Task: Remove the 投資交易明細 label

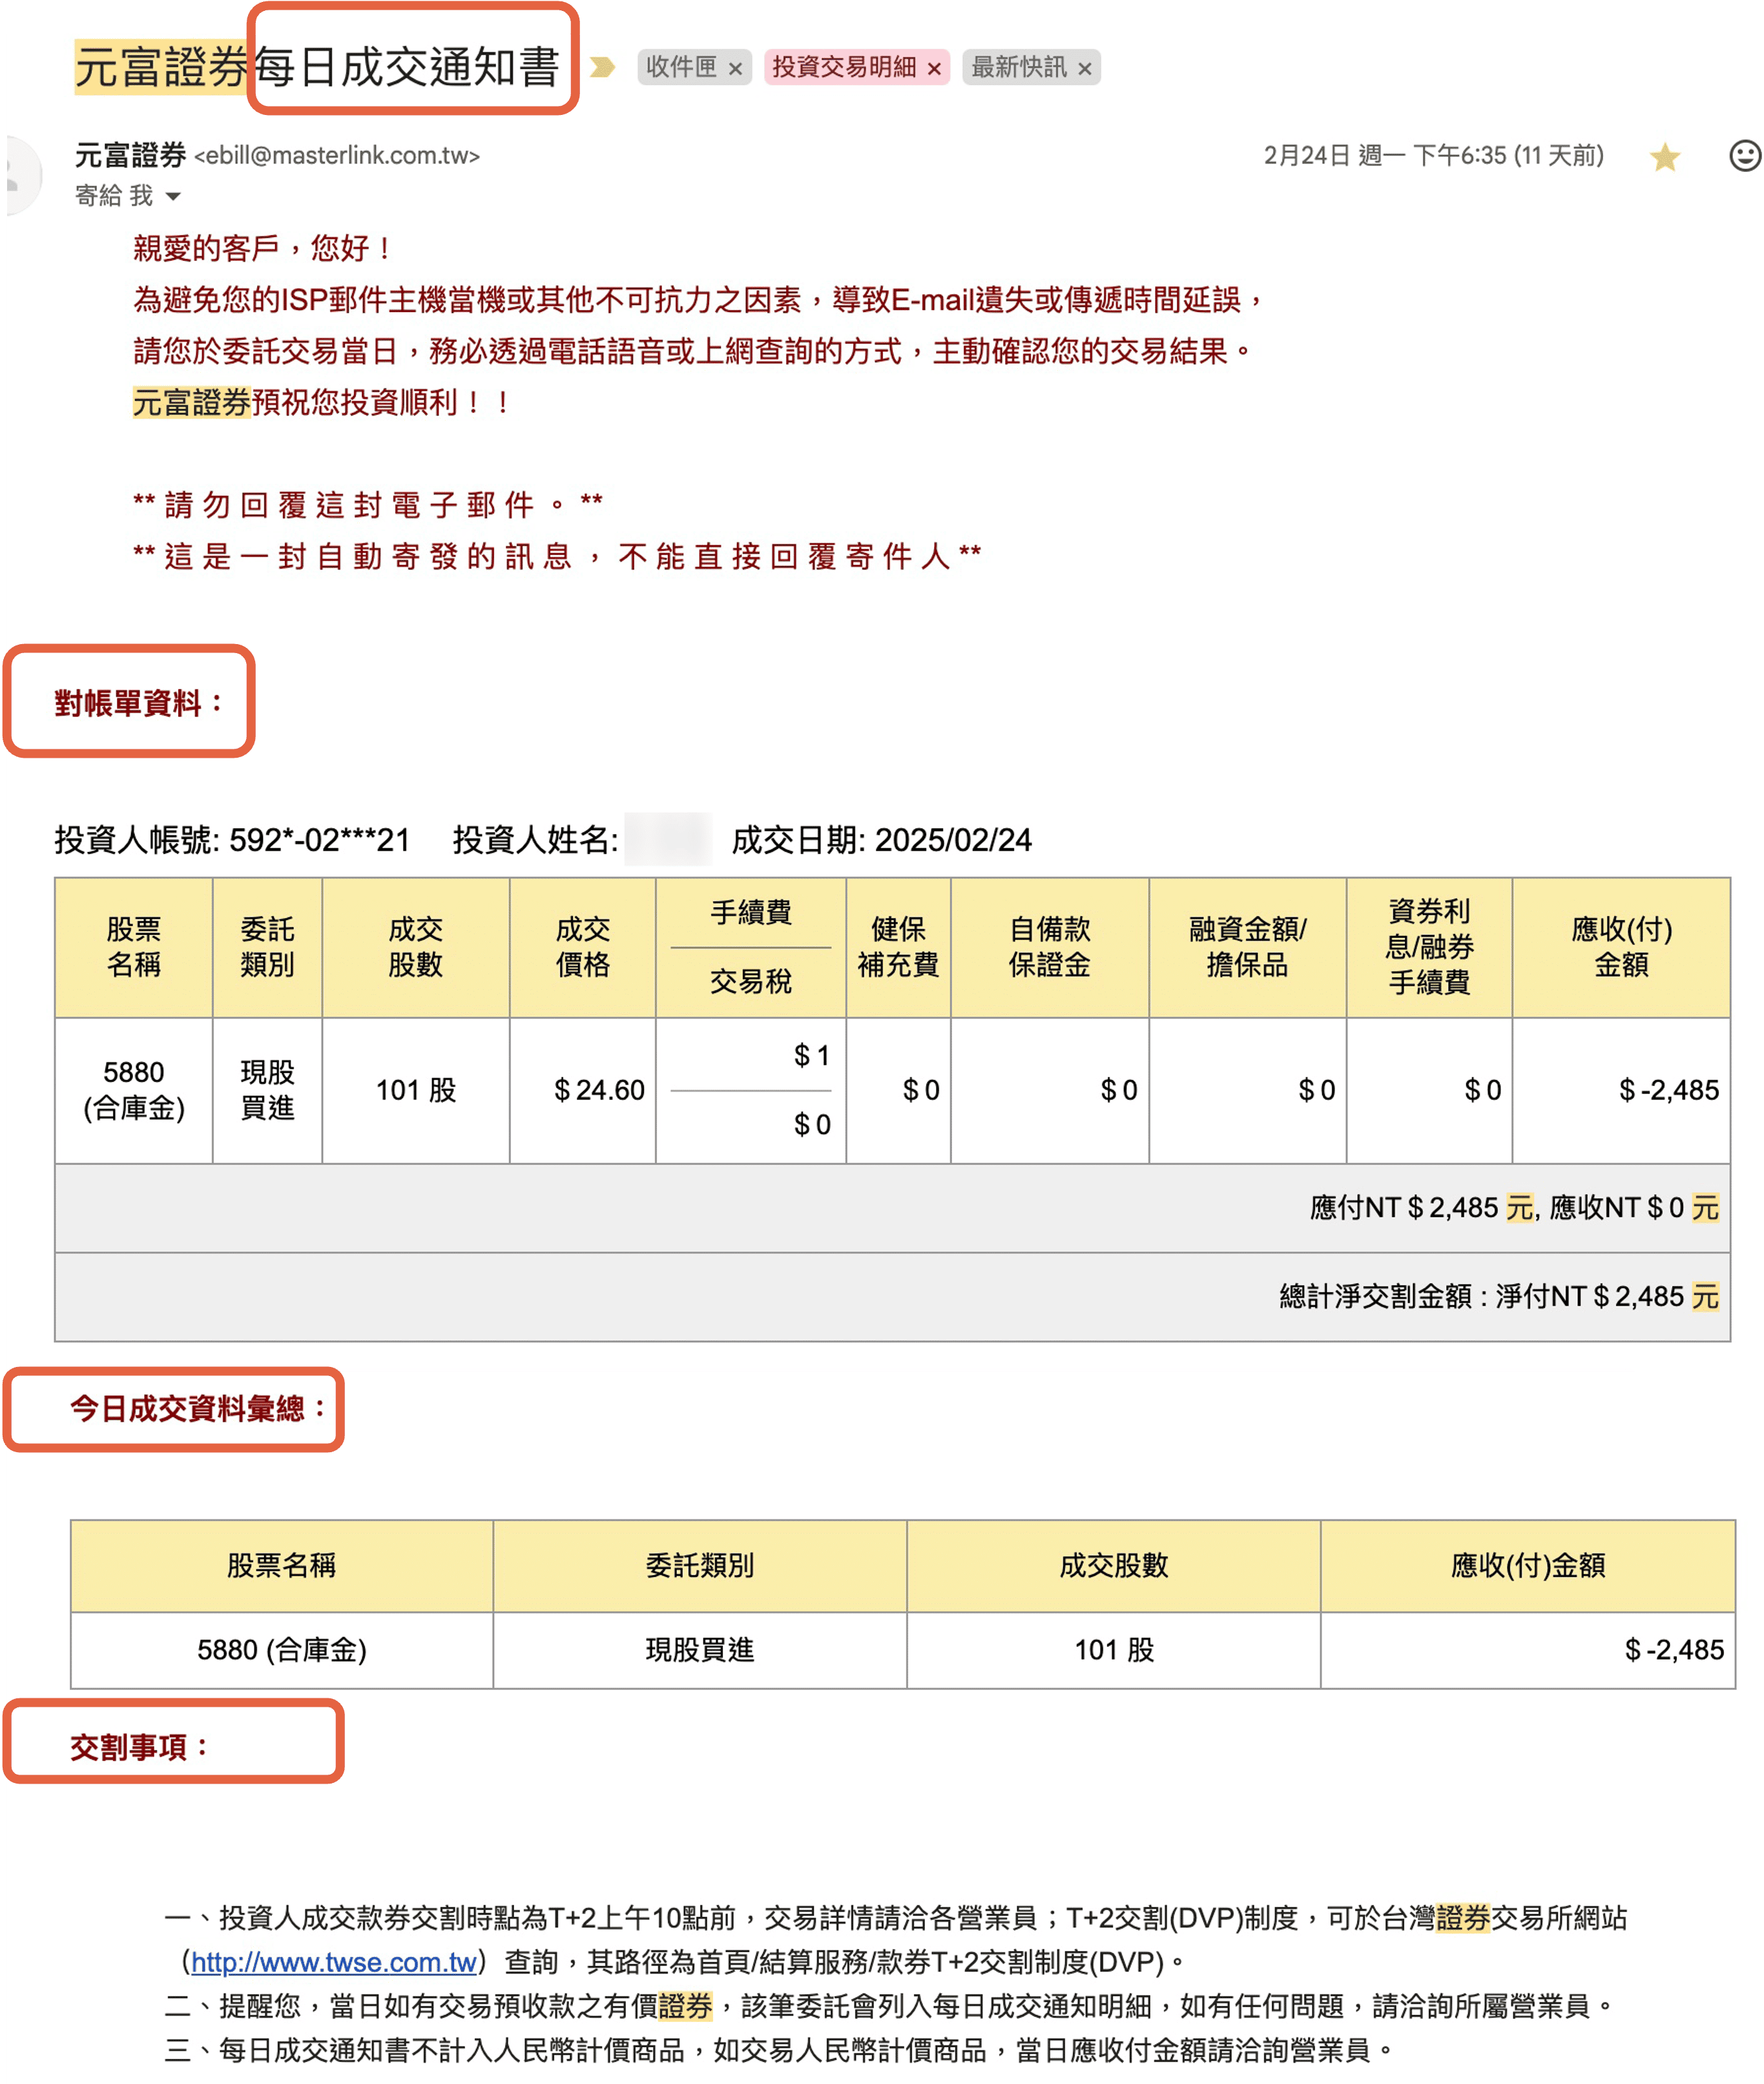Action: (x=934, y=68)
